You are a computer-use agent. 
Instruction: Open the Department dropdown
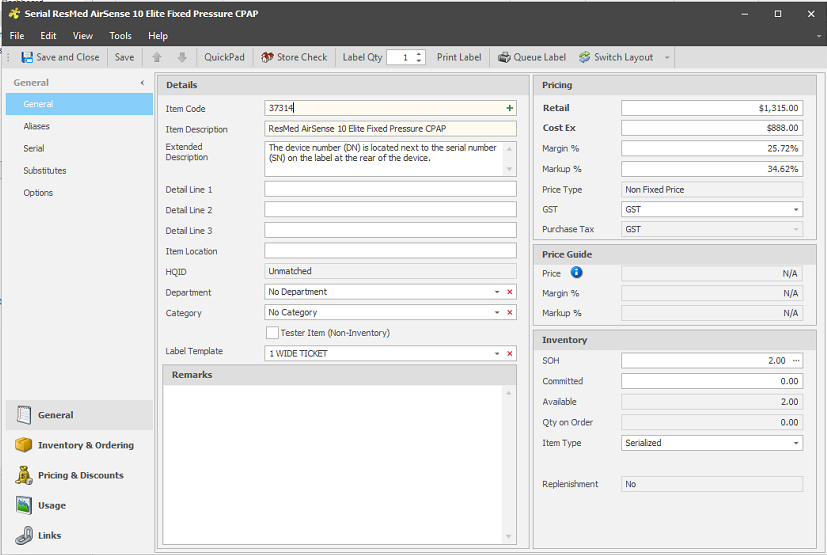[x=497, y=292]
